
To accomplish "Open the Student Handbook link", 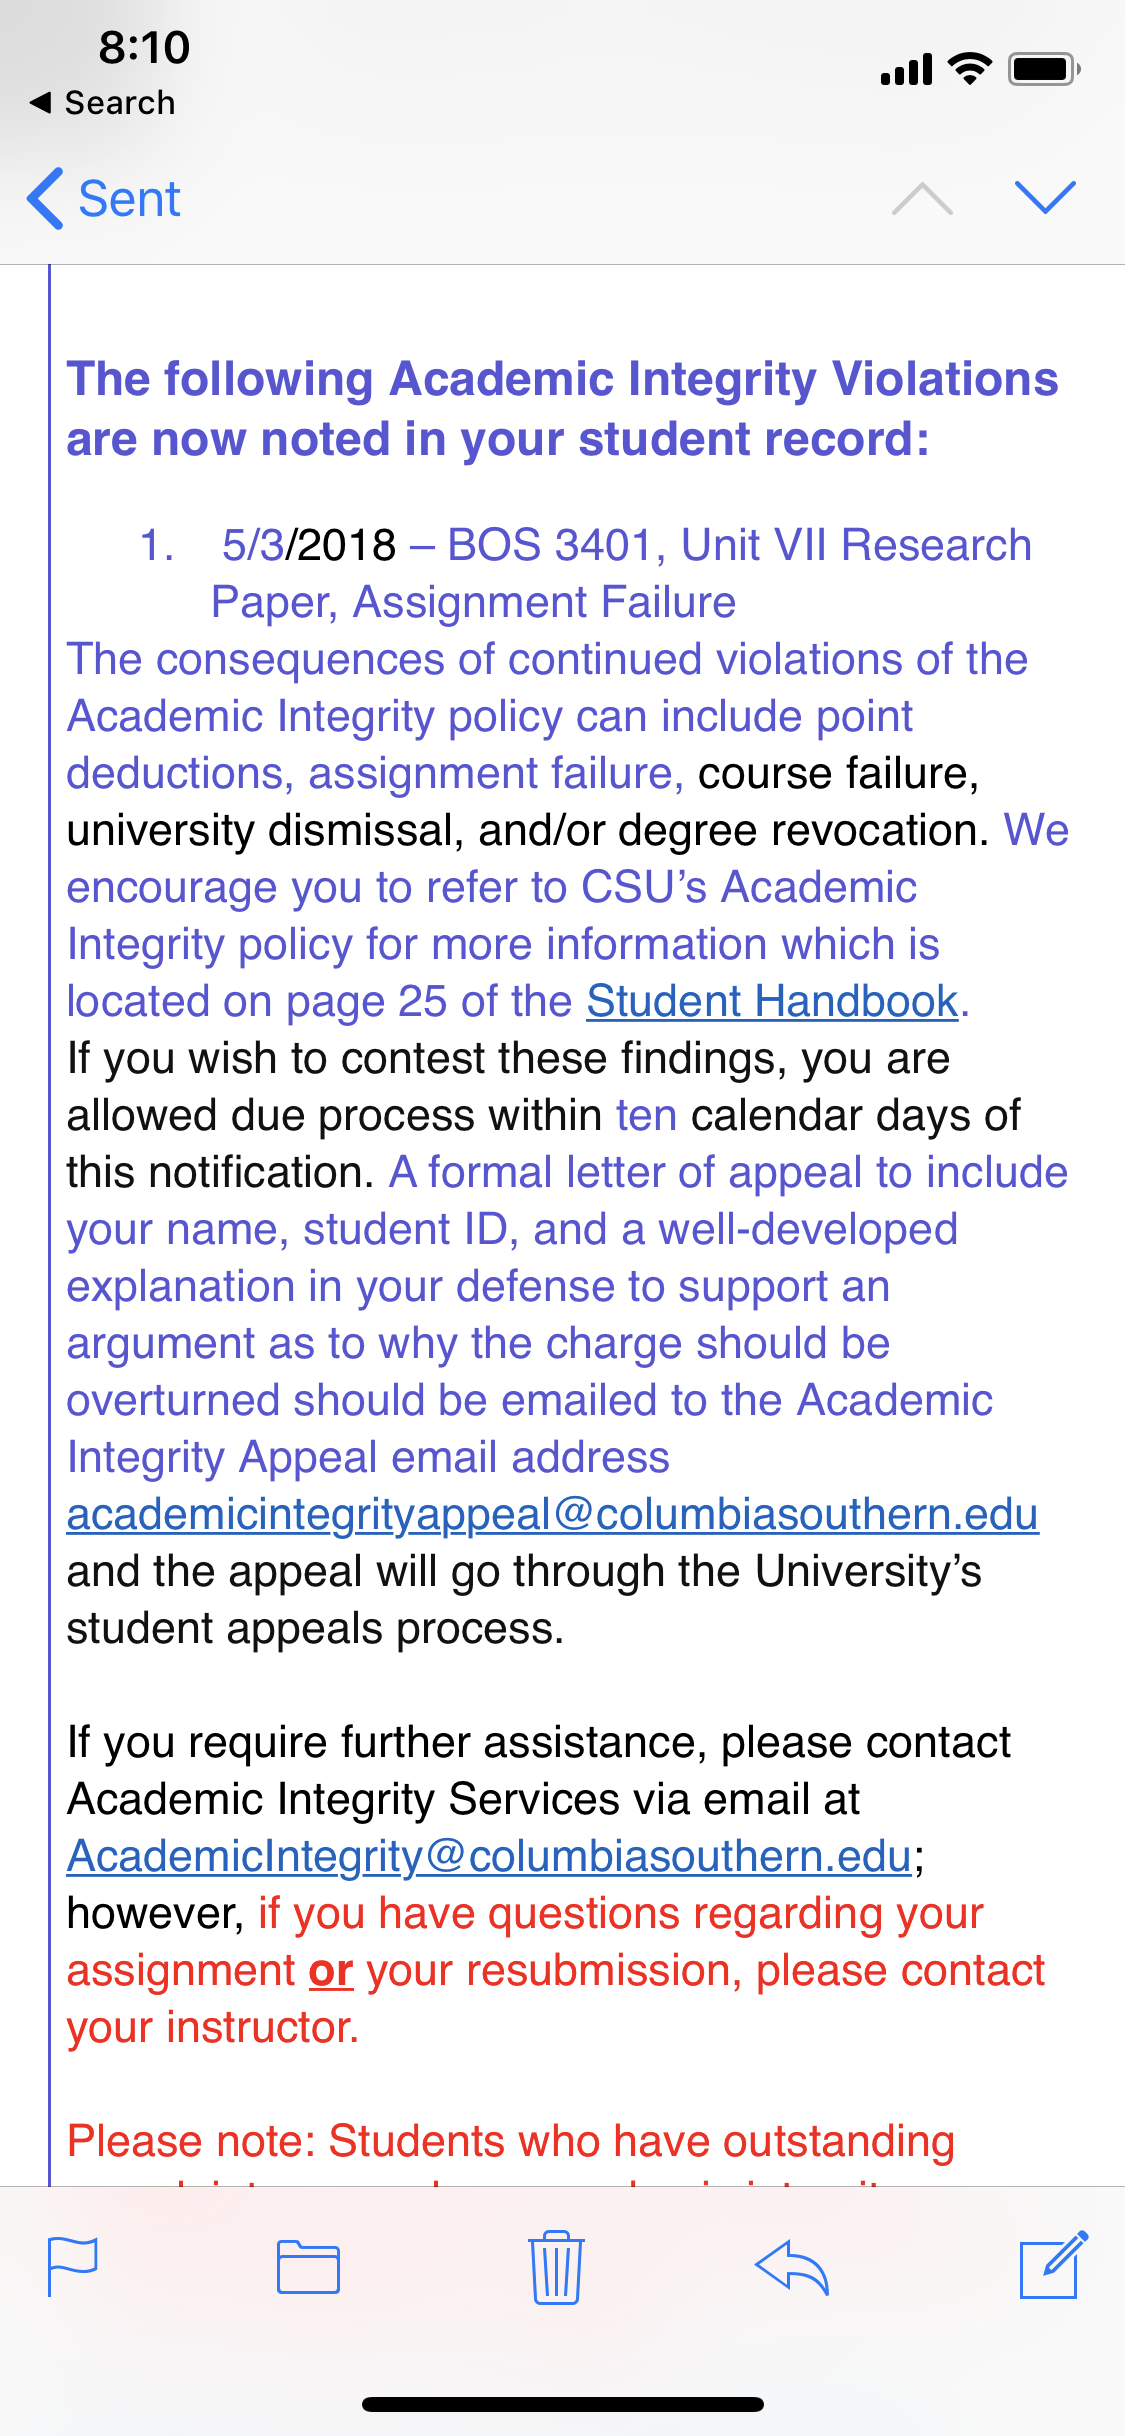I will 772,1001.
